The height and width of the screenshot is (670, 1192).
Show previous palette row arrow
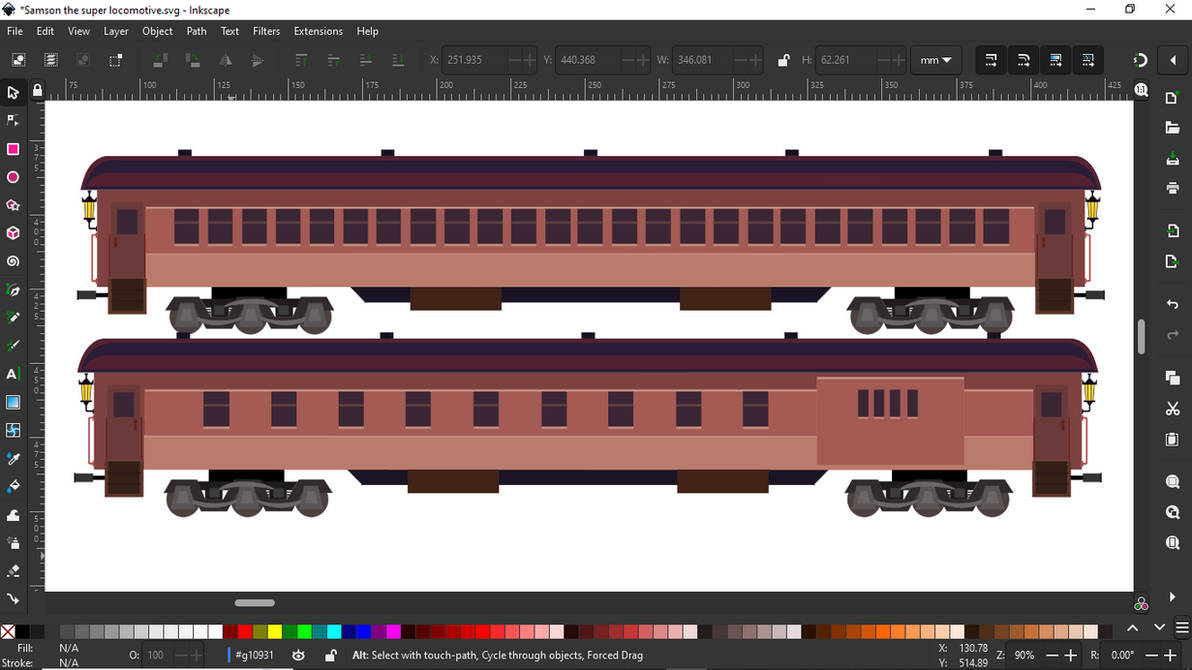1133,628
